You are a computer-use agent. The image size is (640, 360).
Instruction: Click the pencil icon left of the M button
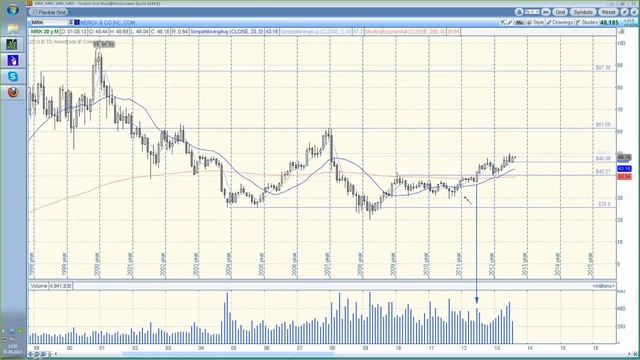(510, 23)
